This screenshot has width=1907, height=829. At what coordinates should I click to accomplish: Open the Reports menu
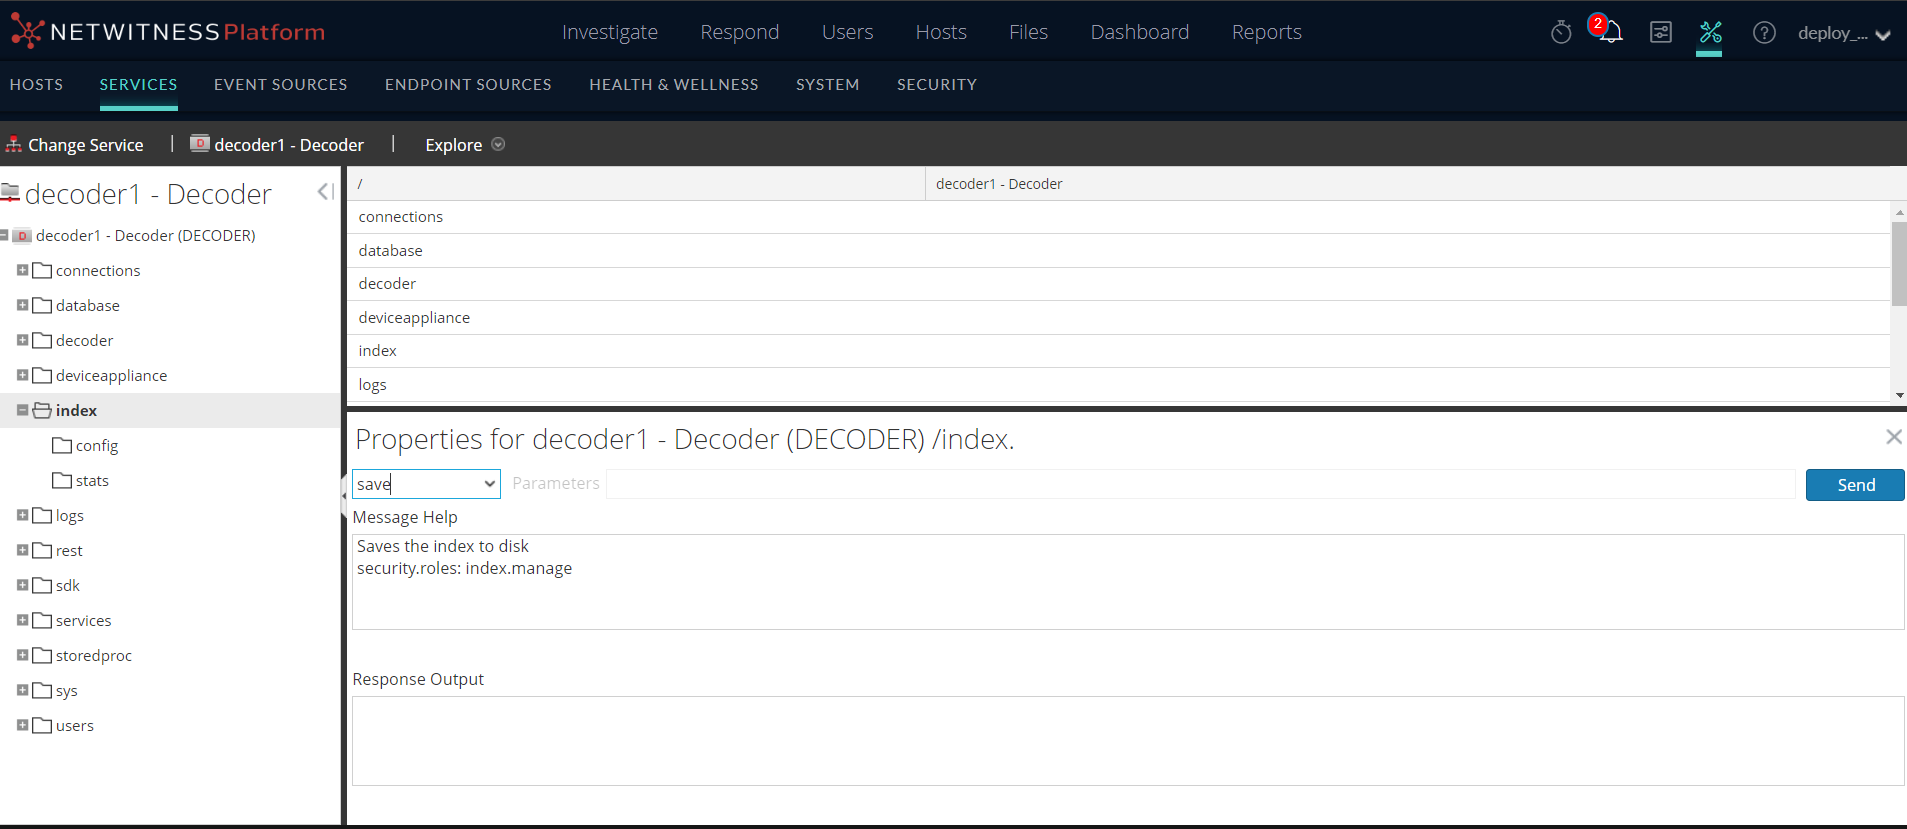point(1267,32)
